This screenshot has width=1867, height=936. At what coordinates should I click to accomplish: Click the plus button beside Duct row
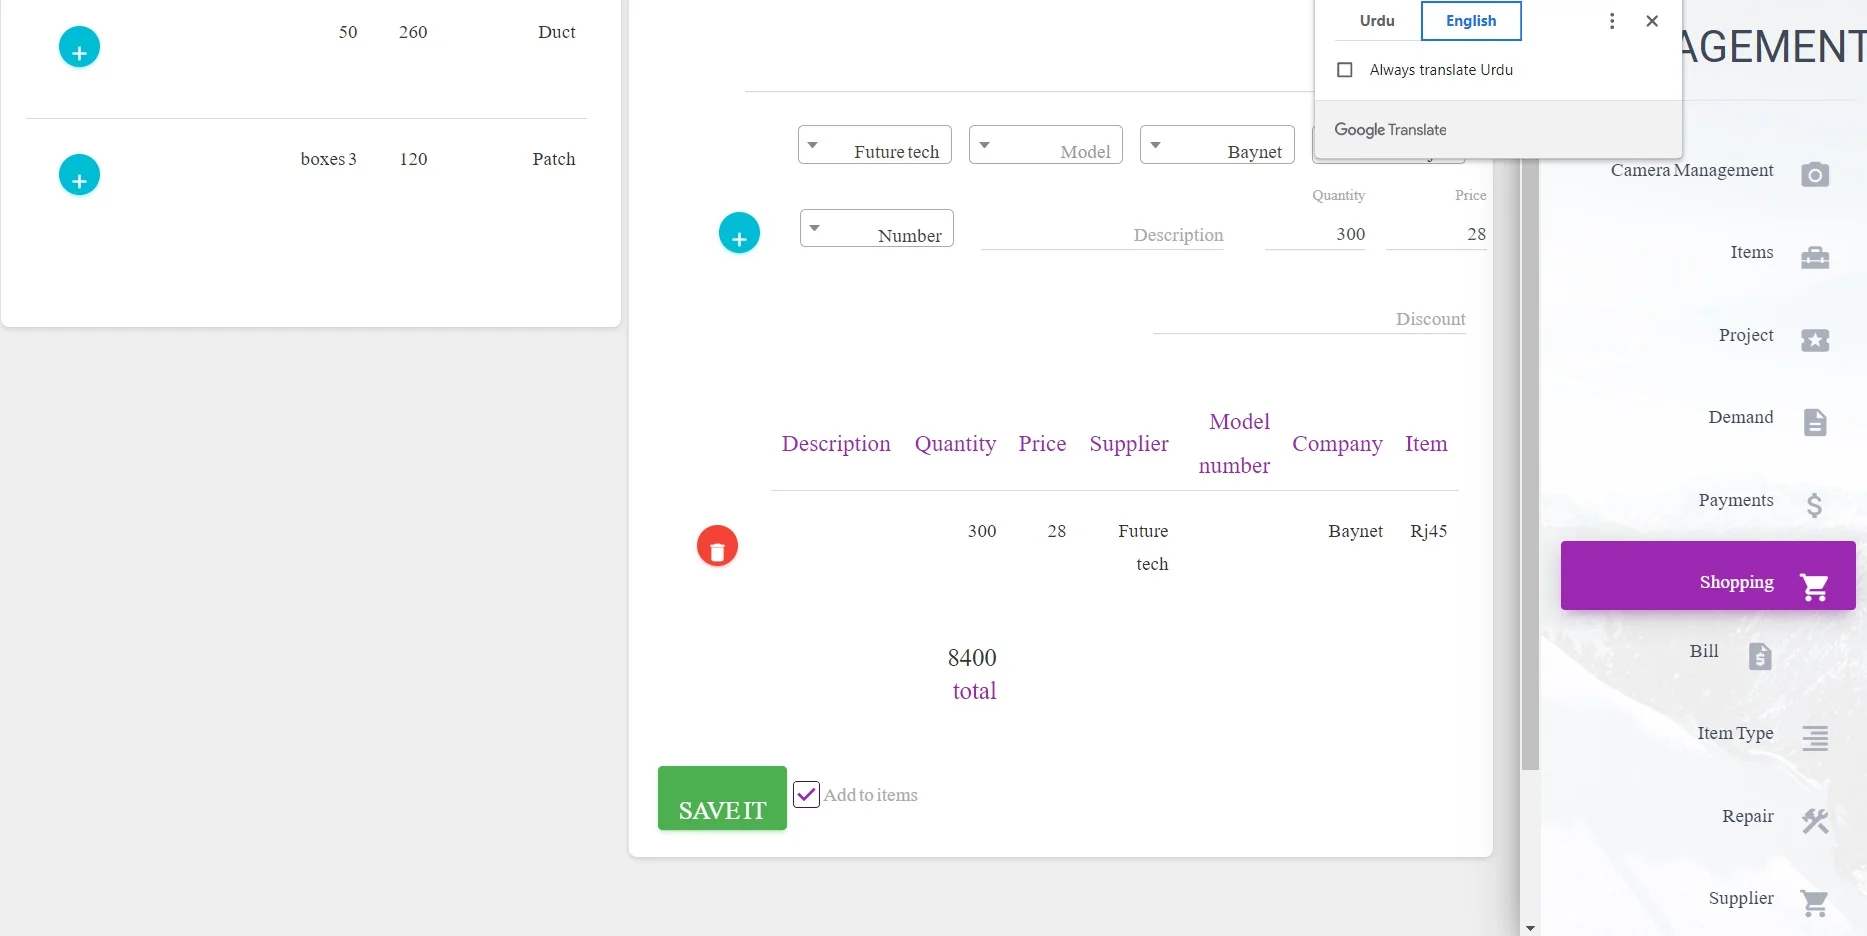coord(80,48)
